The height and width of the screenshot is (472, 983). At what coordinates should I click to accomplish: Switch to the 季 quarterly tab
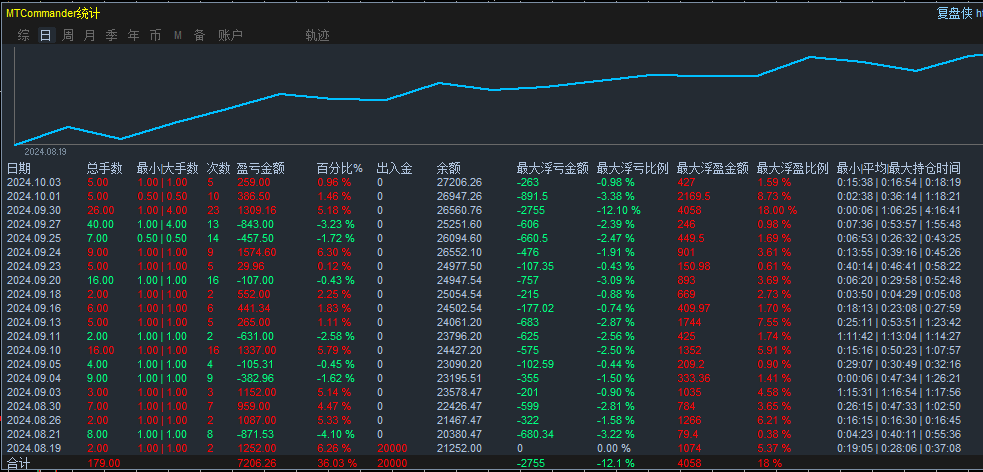pyautogui.click(x=112, y=35)
